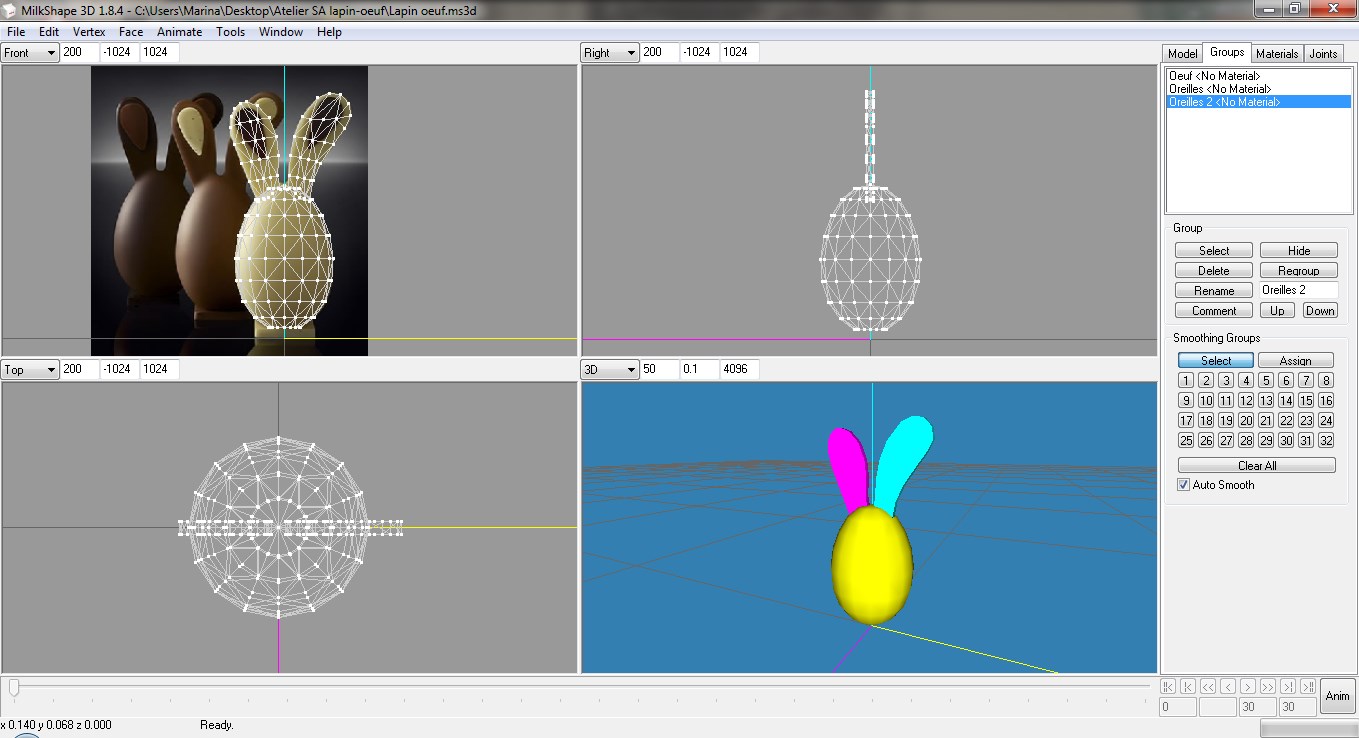Viewport: 1359px width, 738px height.
Task: Click Hide in the Group section
Action: click(x=1298, y=250)
